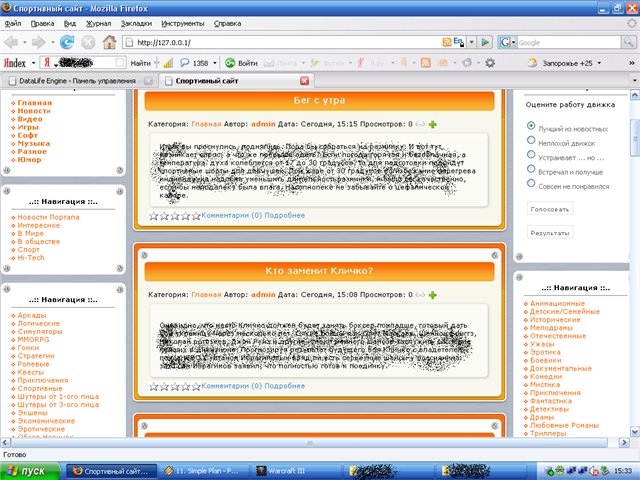Click the green plus icon on the 'Бег с утра' post
The image size is (640, 480).
pos(433,125)
